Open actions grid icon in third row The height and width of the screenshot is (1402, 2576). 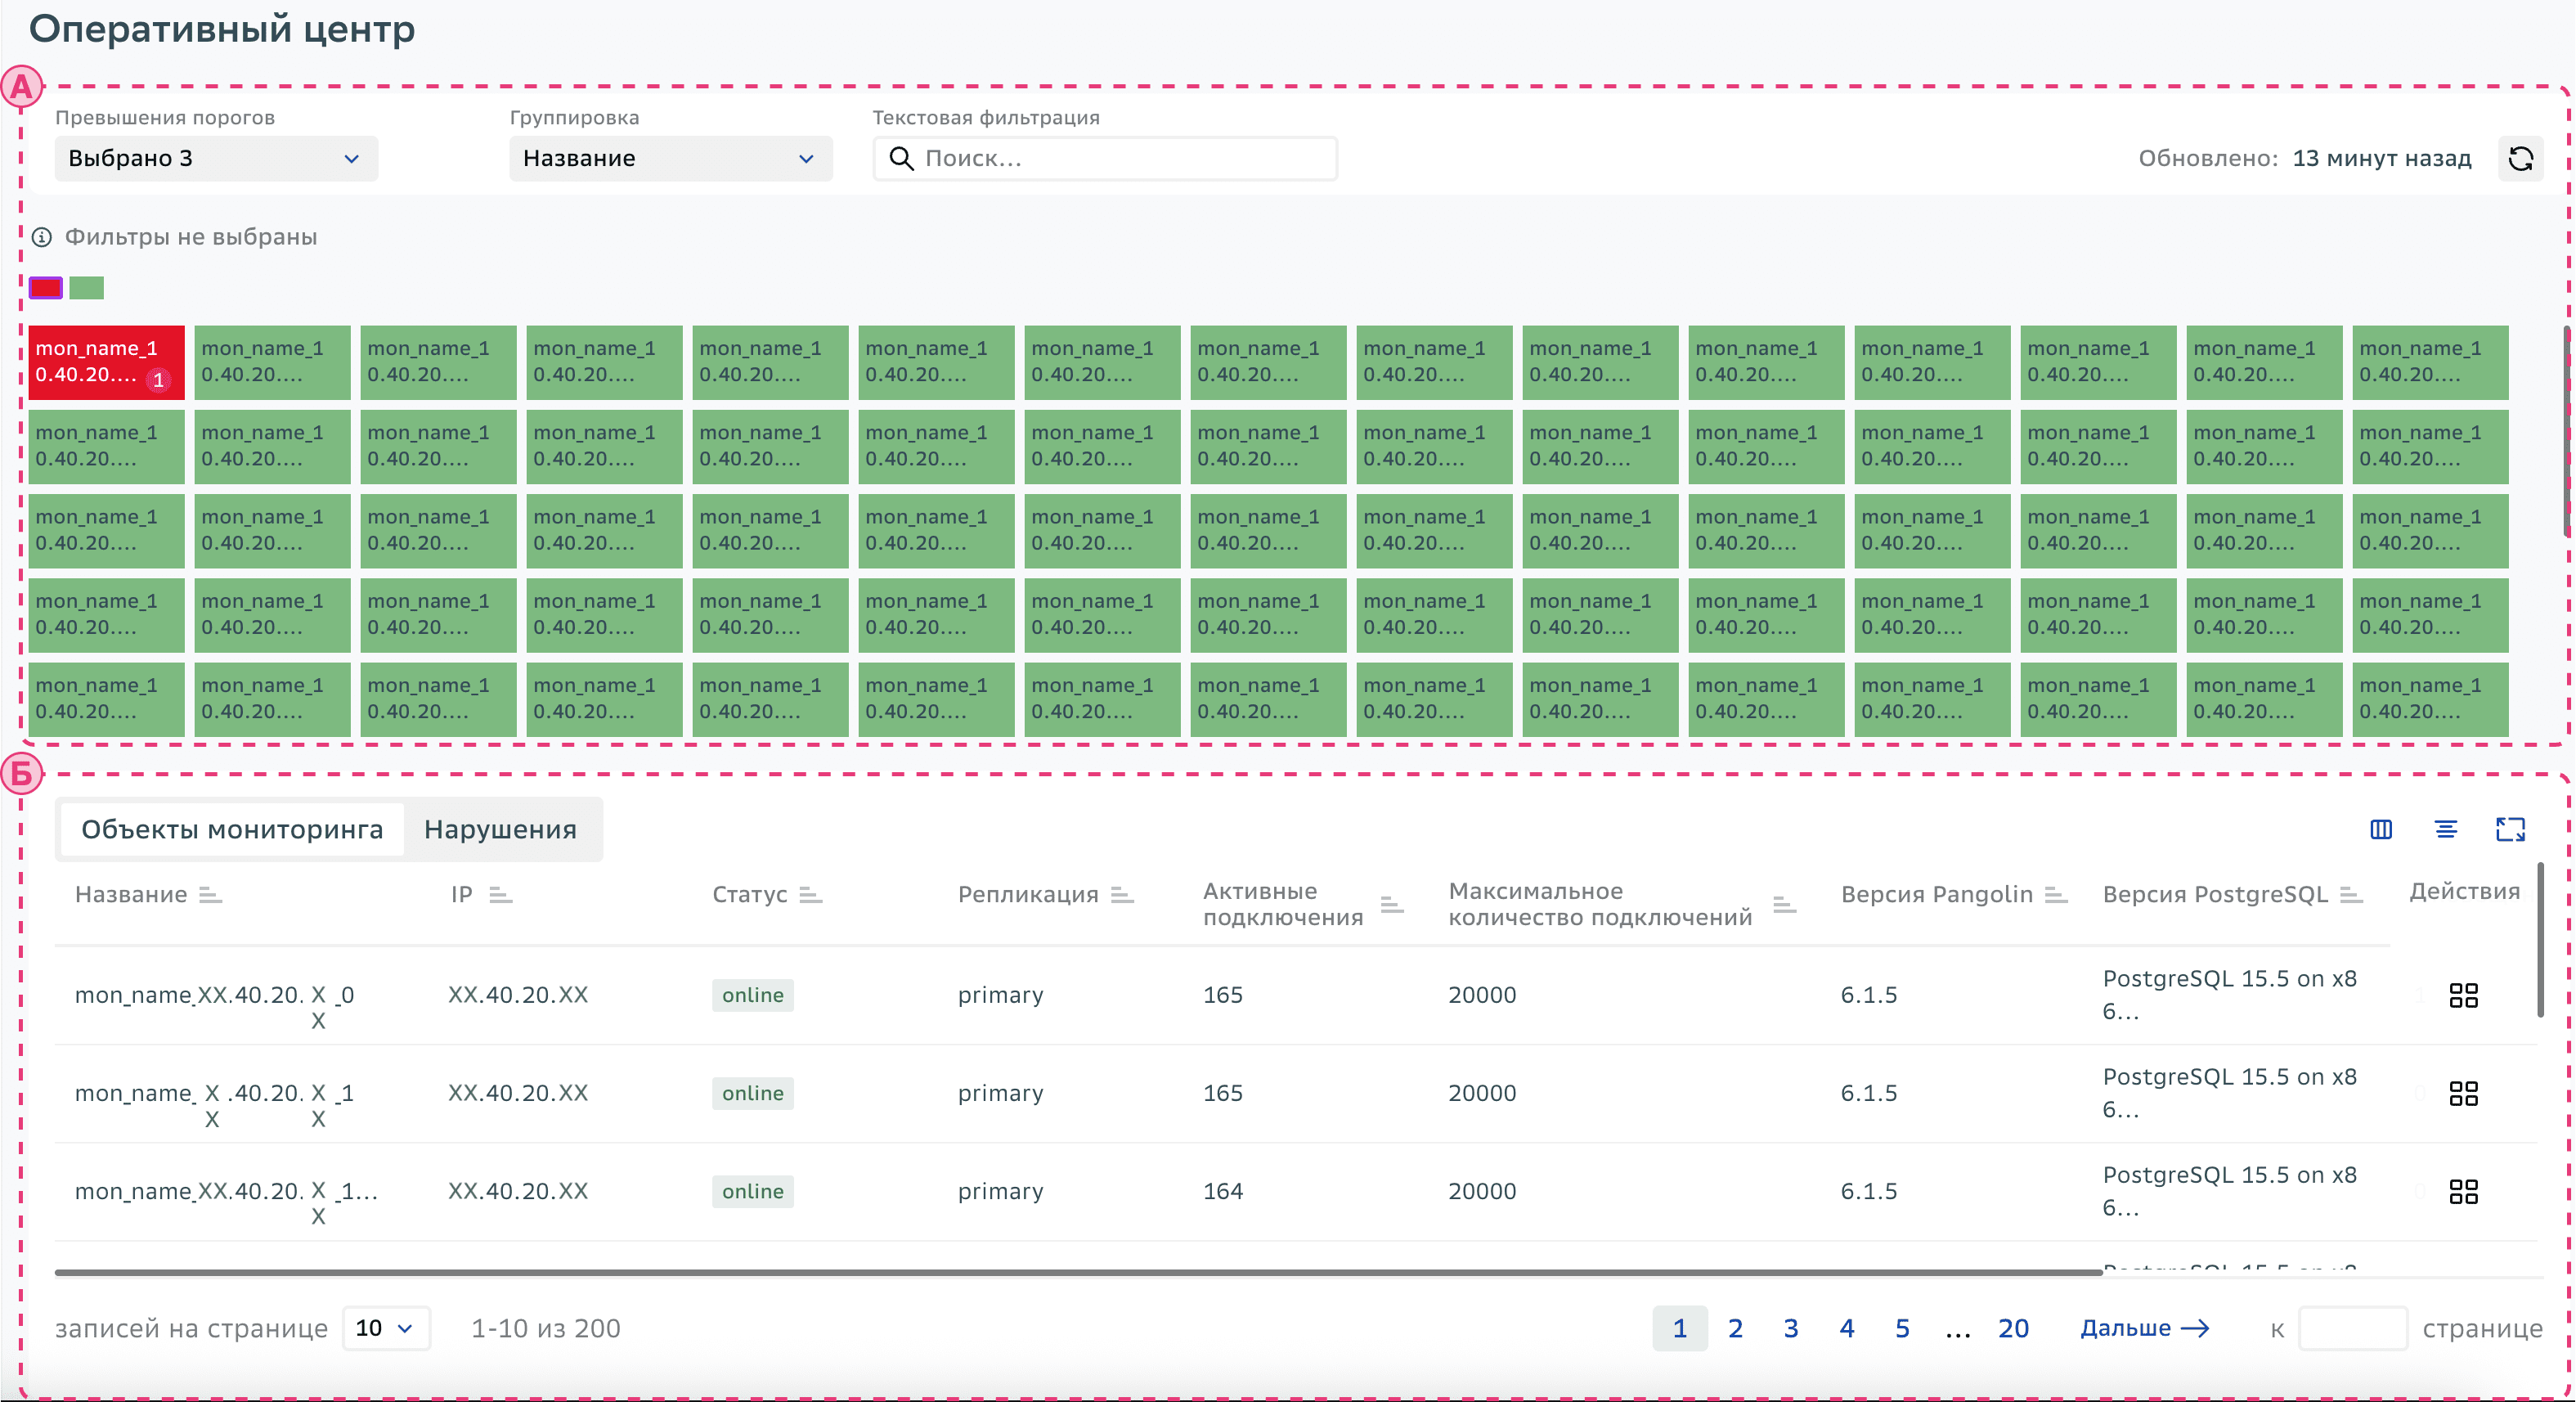coord(2463,1191)
